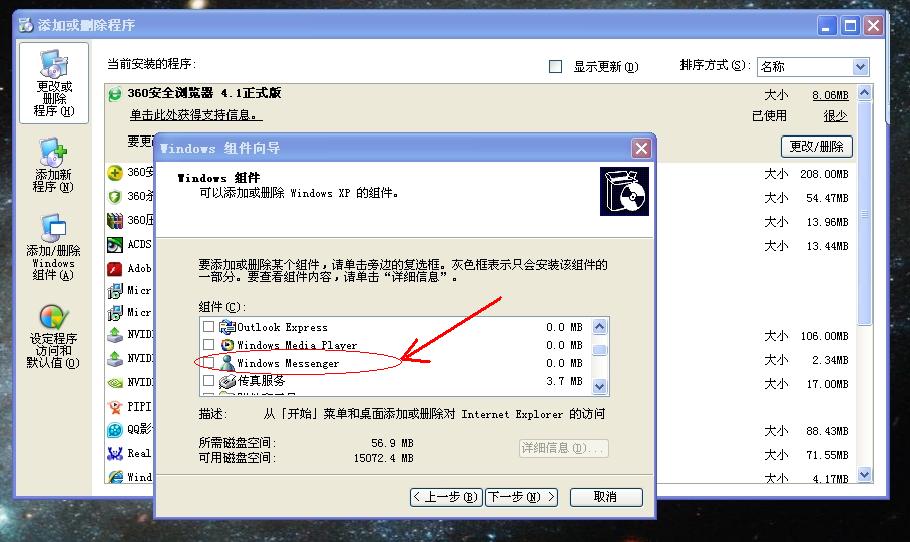Open the 排序方式 sort dropdown
The height and width of the screenshot is (542, 910).
coord(860,67)
